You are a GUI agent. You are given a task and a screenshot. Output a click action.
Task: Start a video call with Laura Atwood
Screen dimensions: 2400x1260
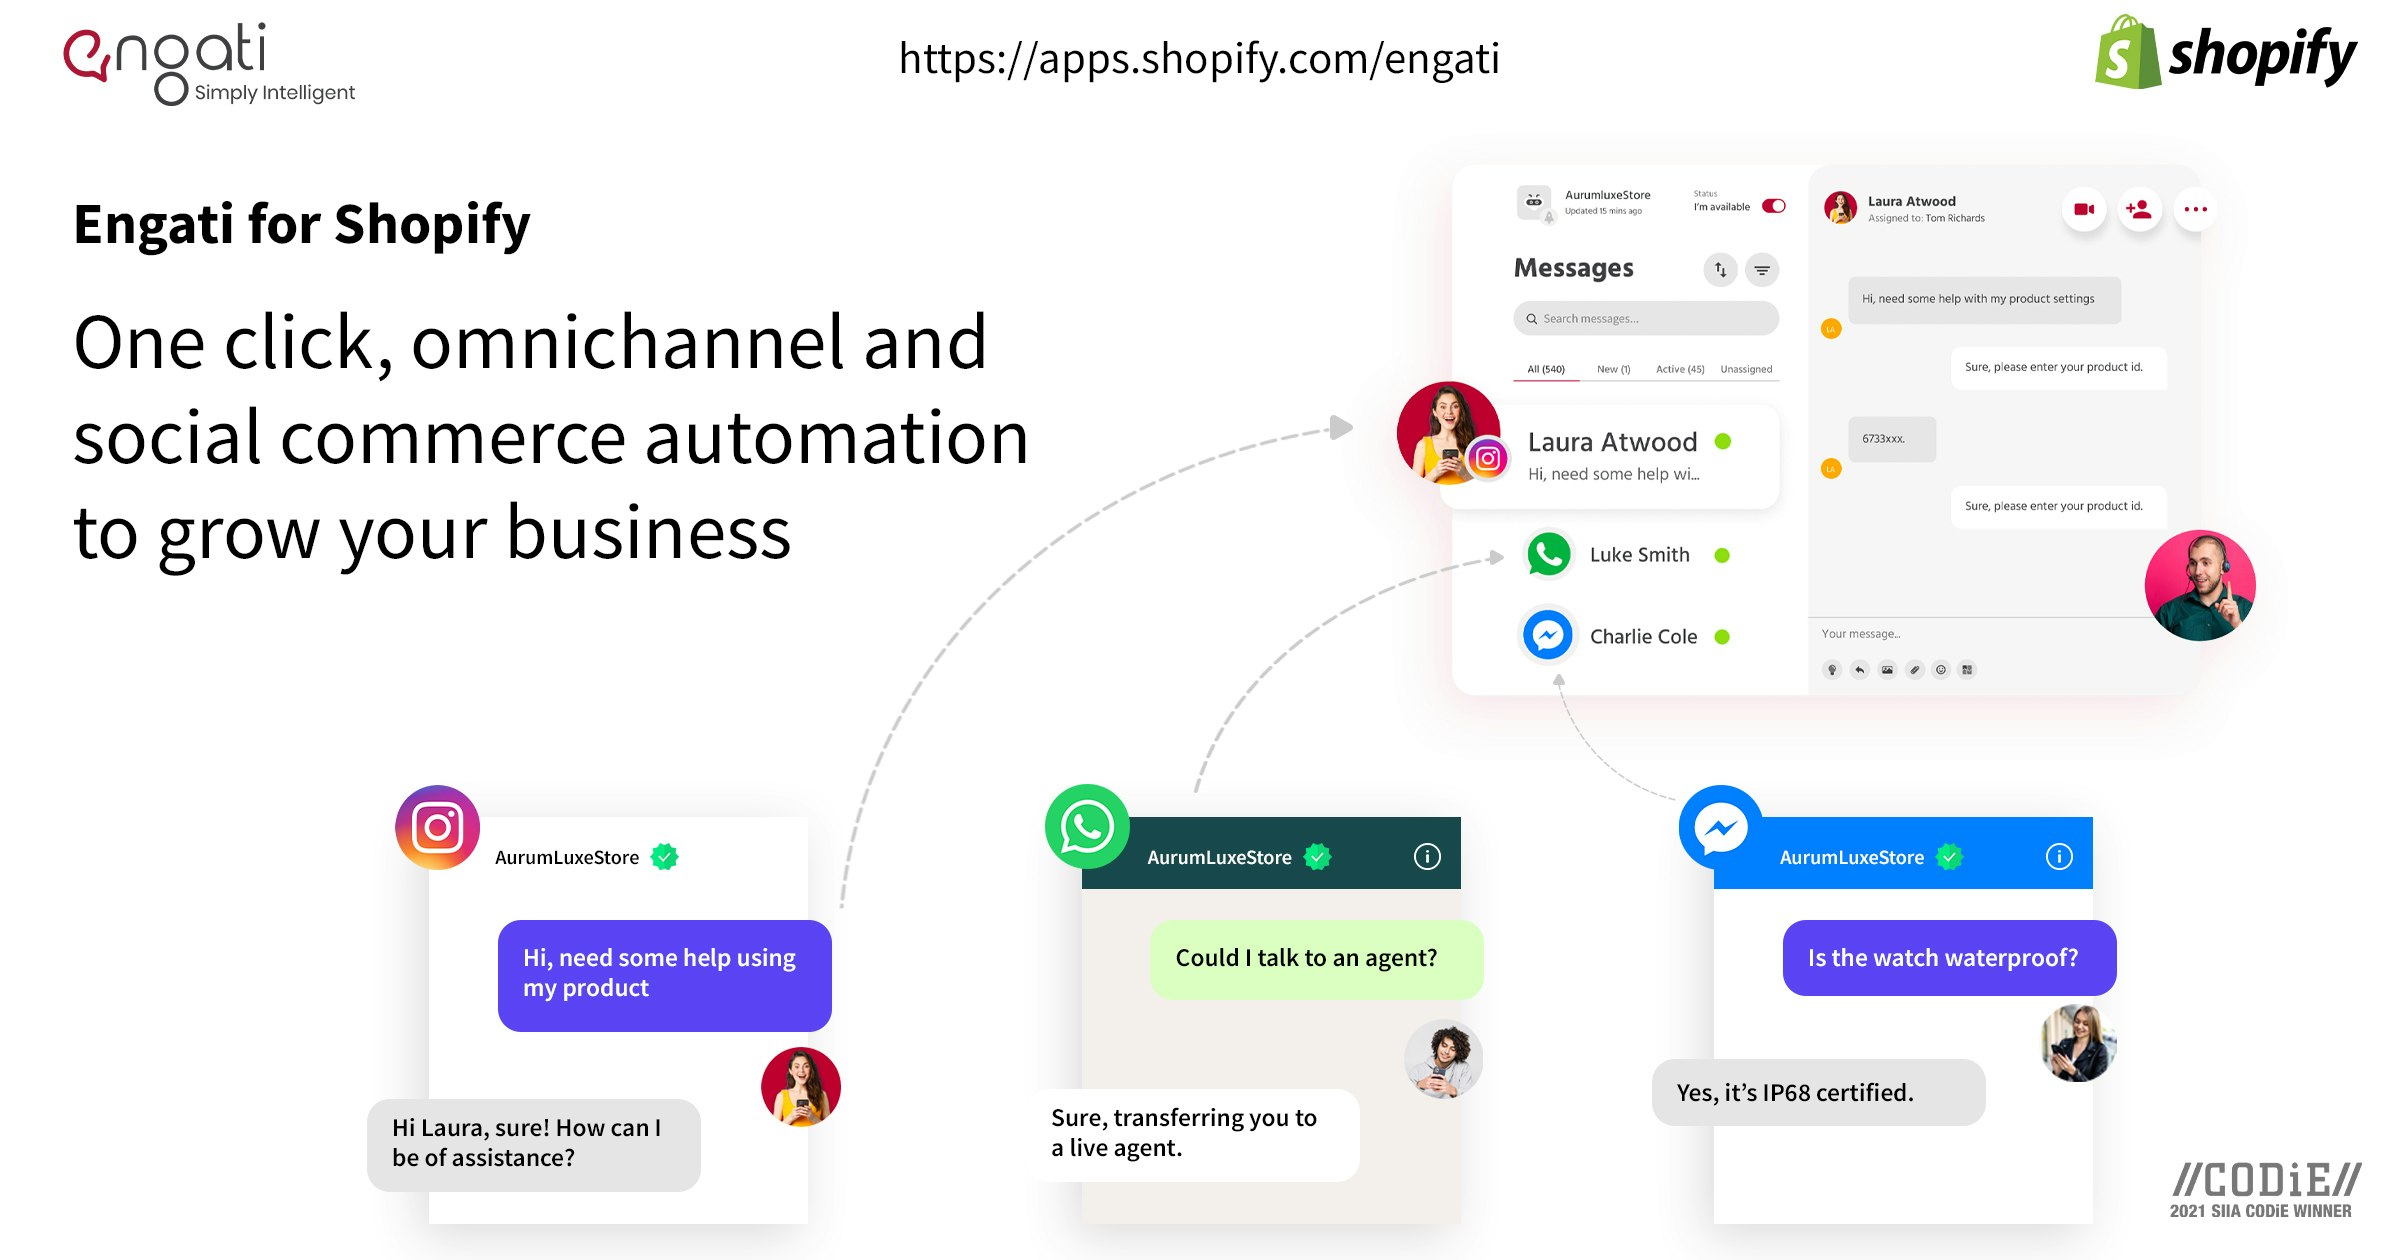2084,209
